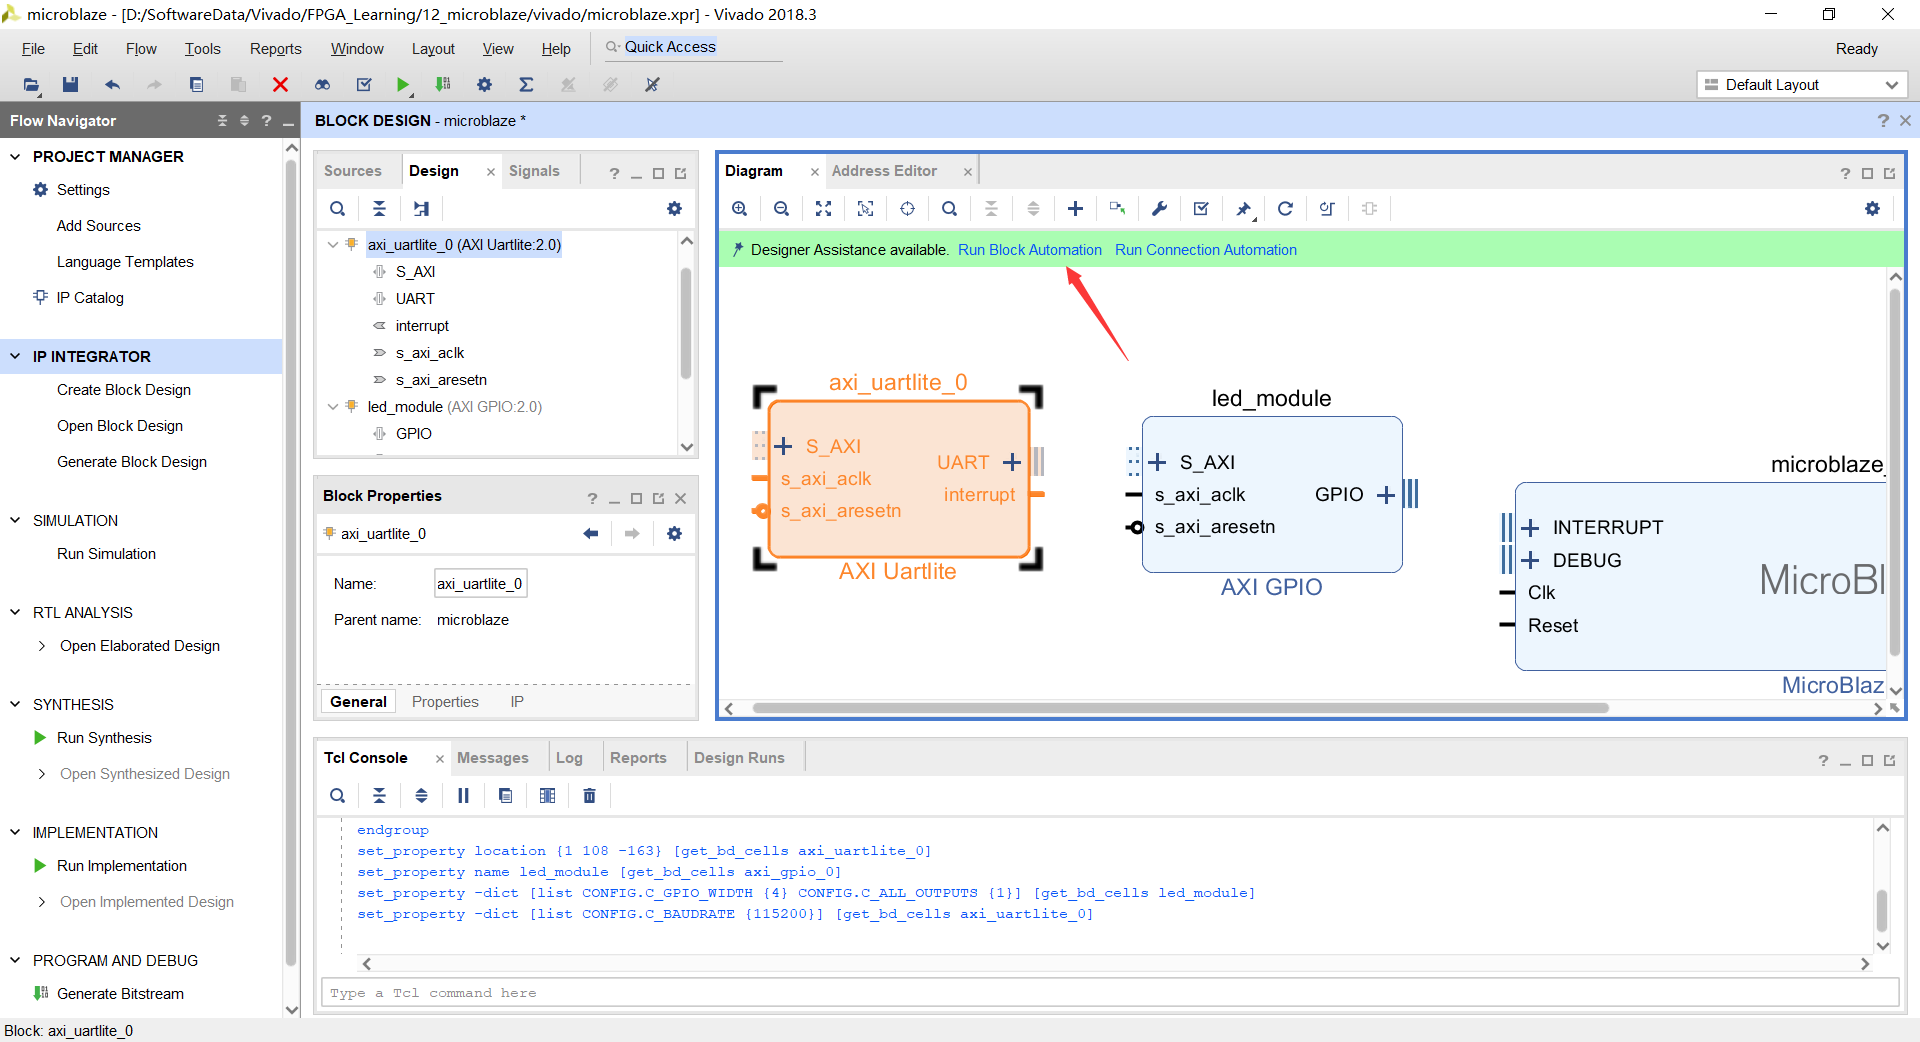Image resolution: width=1920 pixels, height=1042 pixels.
Task: Collapse the axi_uartlite_0 tree node
Action: coord(333,245)
